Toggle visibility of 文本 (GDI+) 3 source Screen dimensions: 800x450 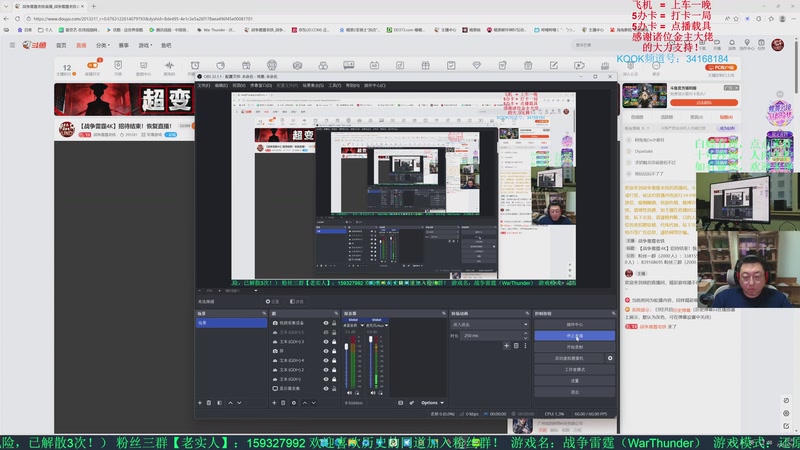tap(326, 342)
